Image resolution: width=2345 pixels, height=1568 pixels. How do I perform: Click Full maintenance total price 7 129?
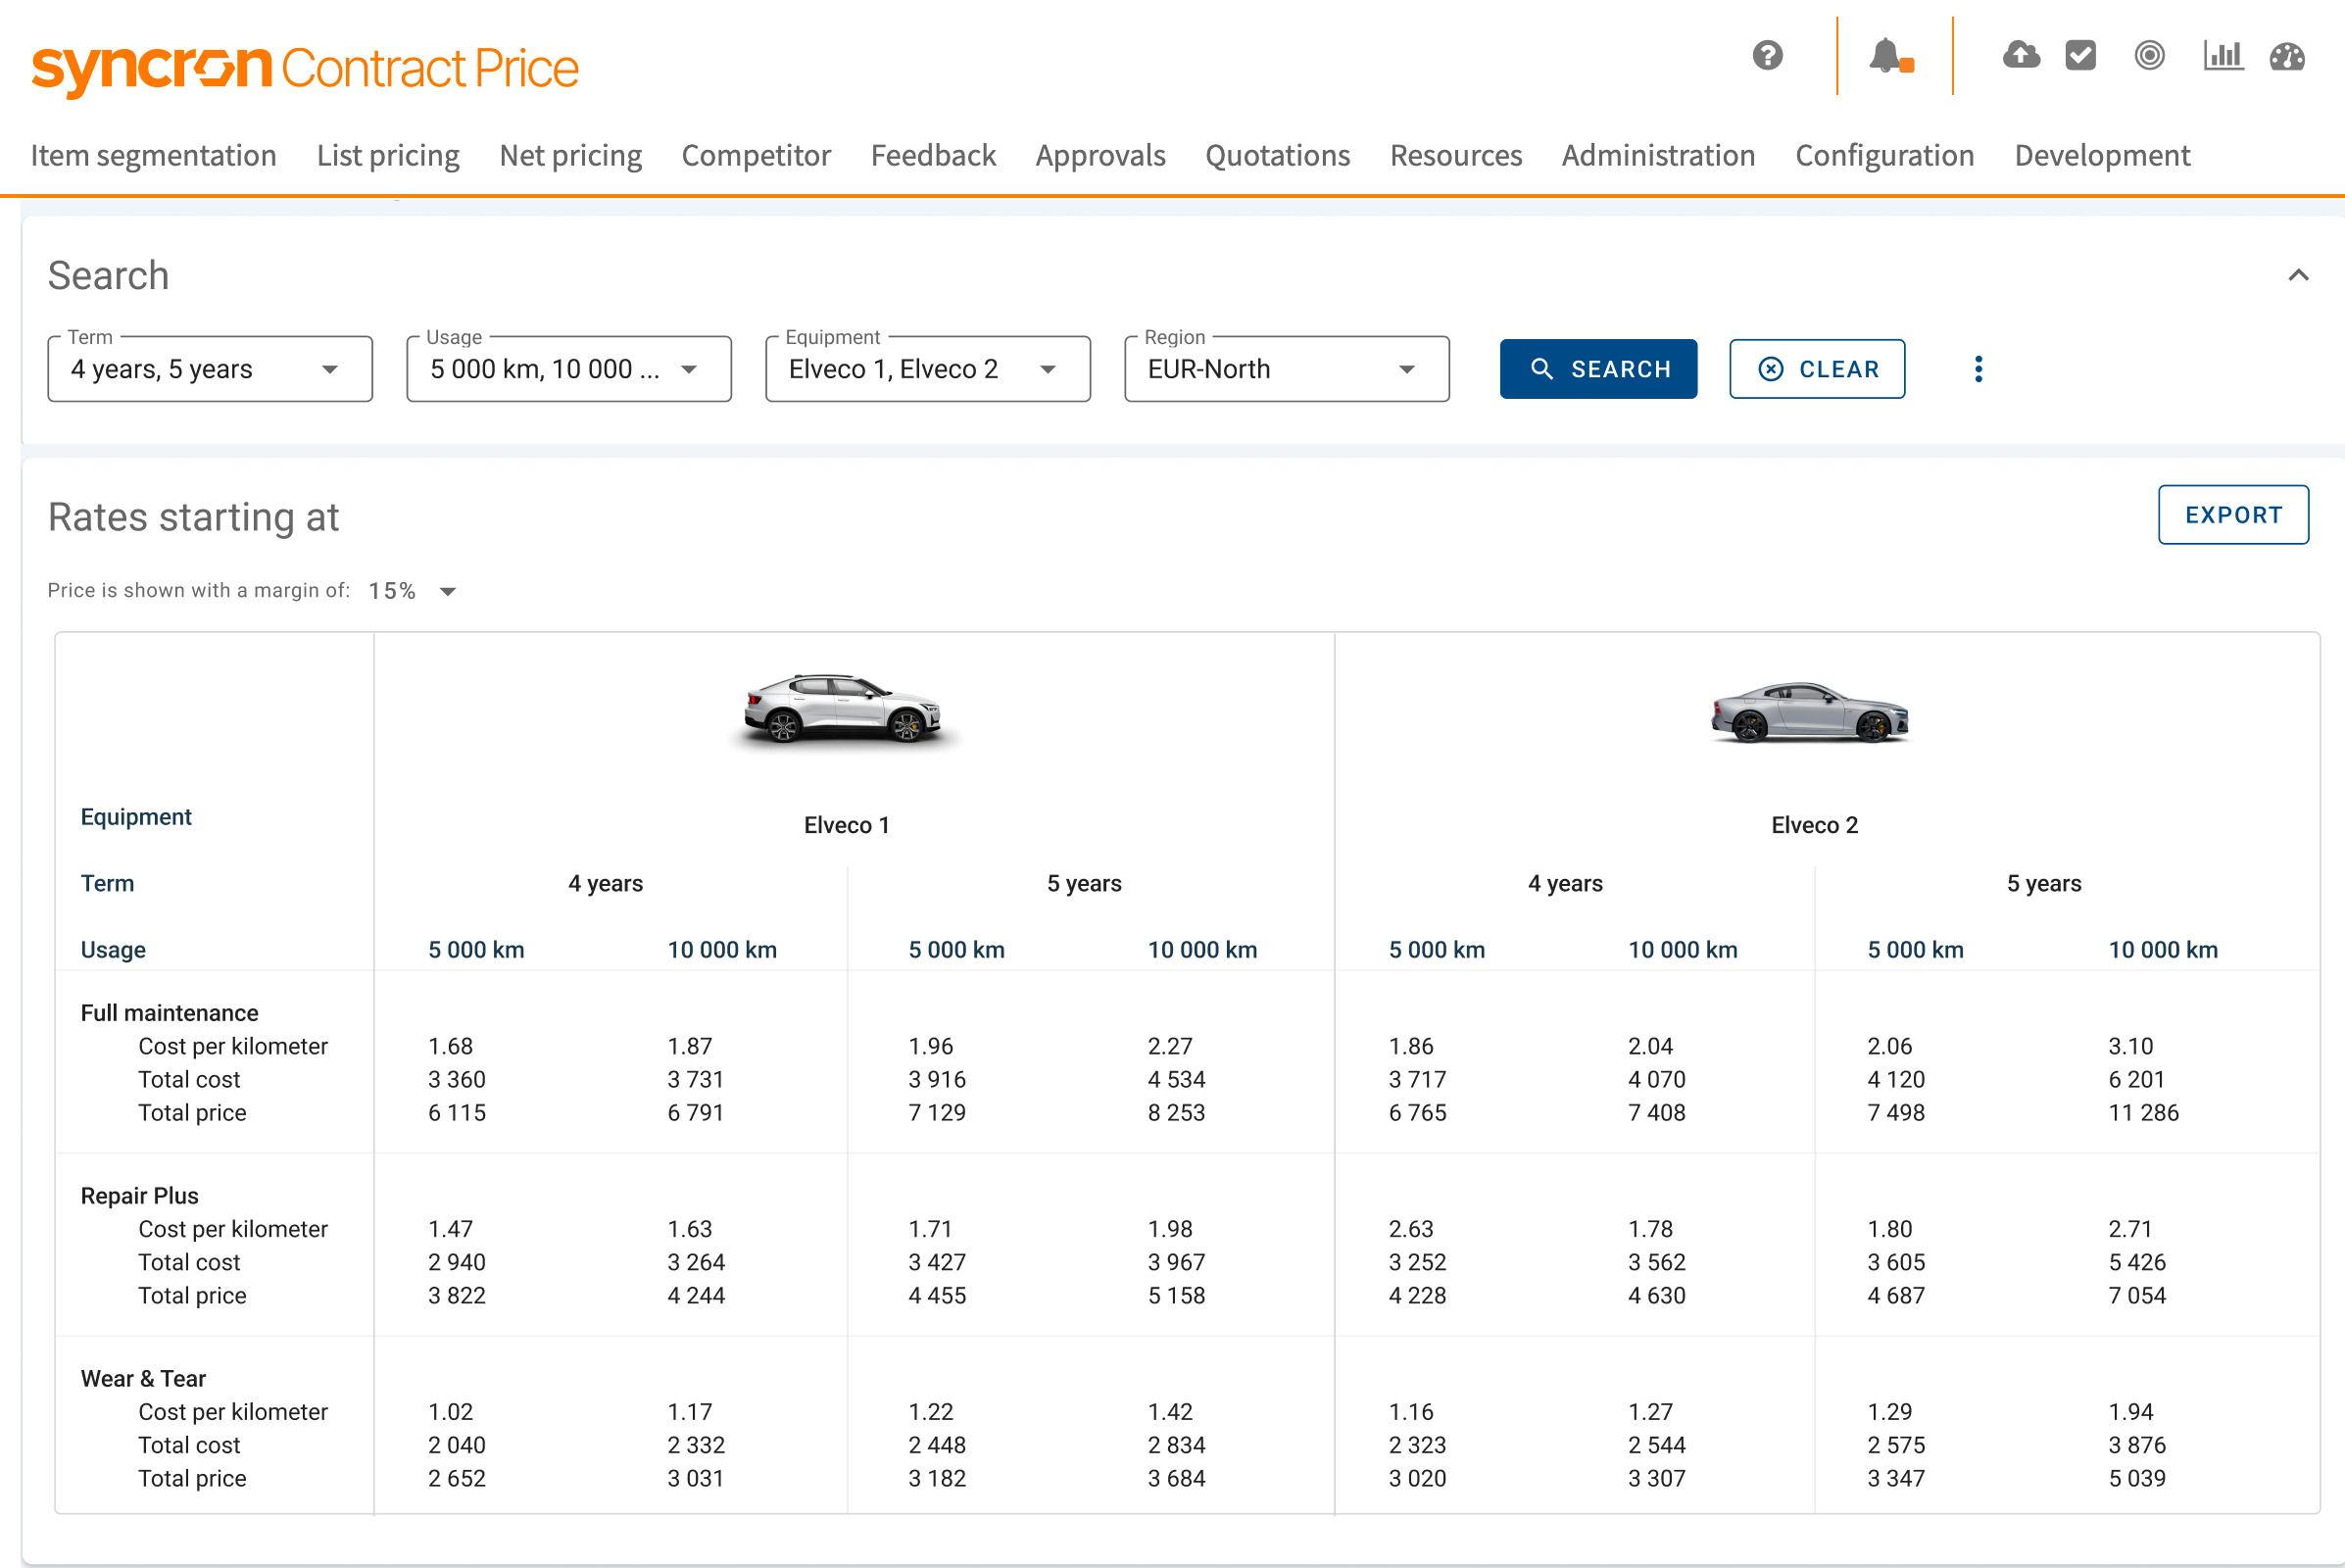click(937, 1113)
